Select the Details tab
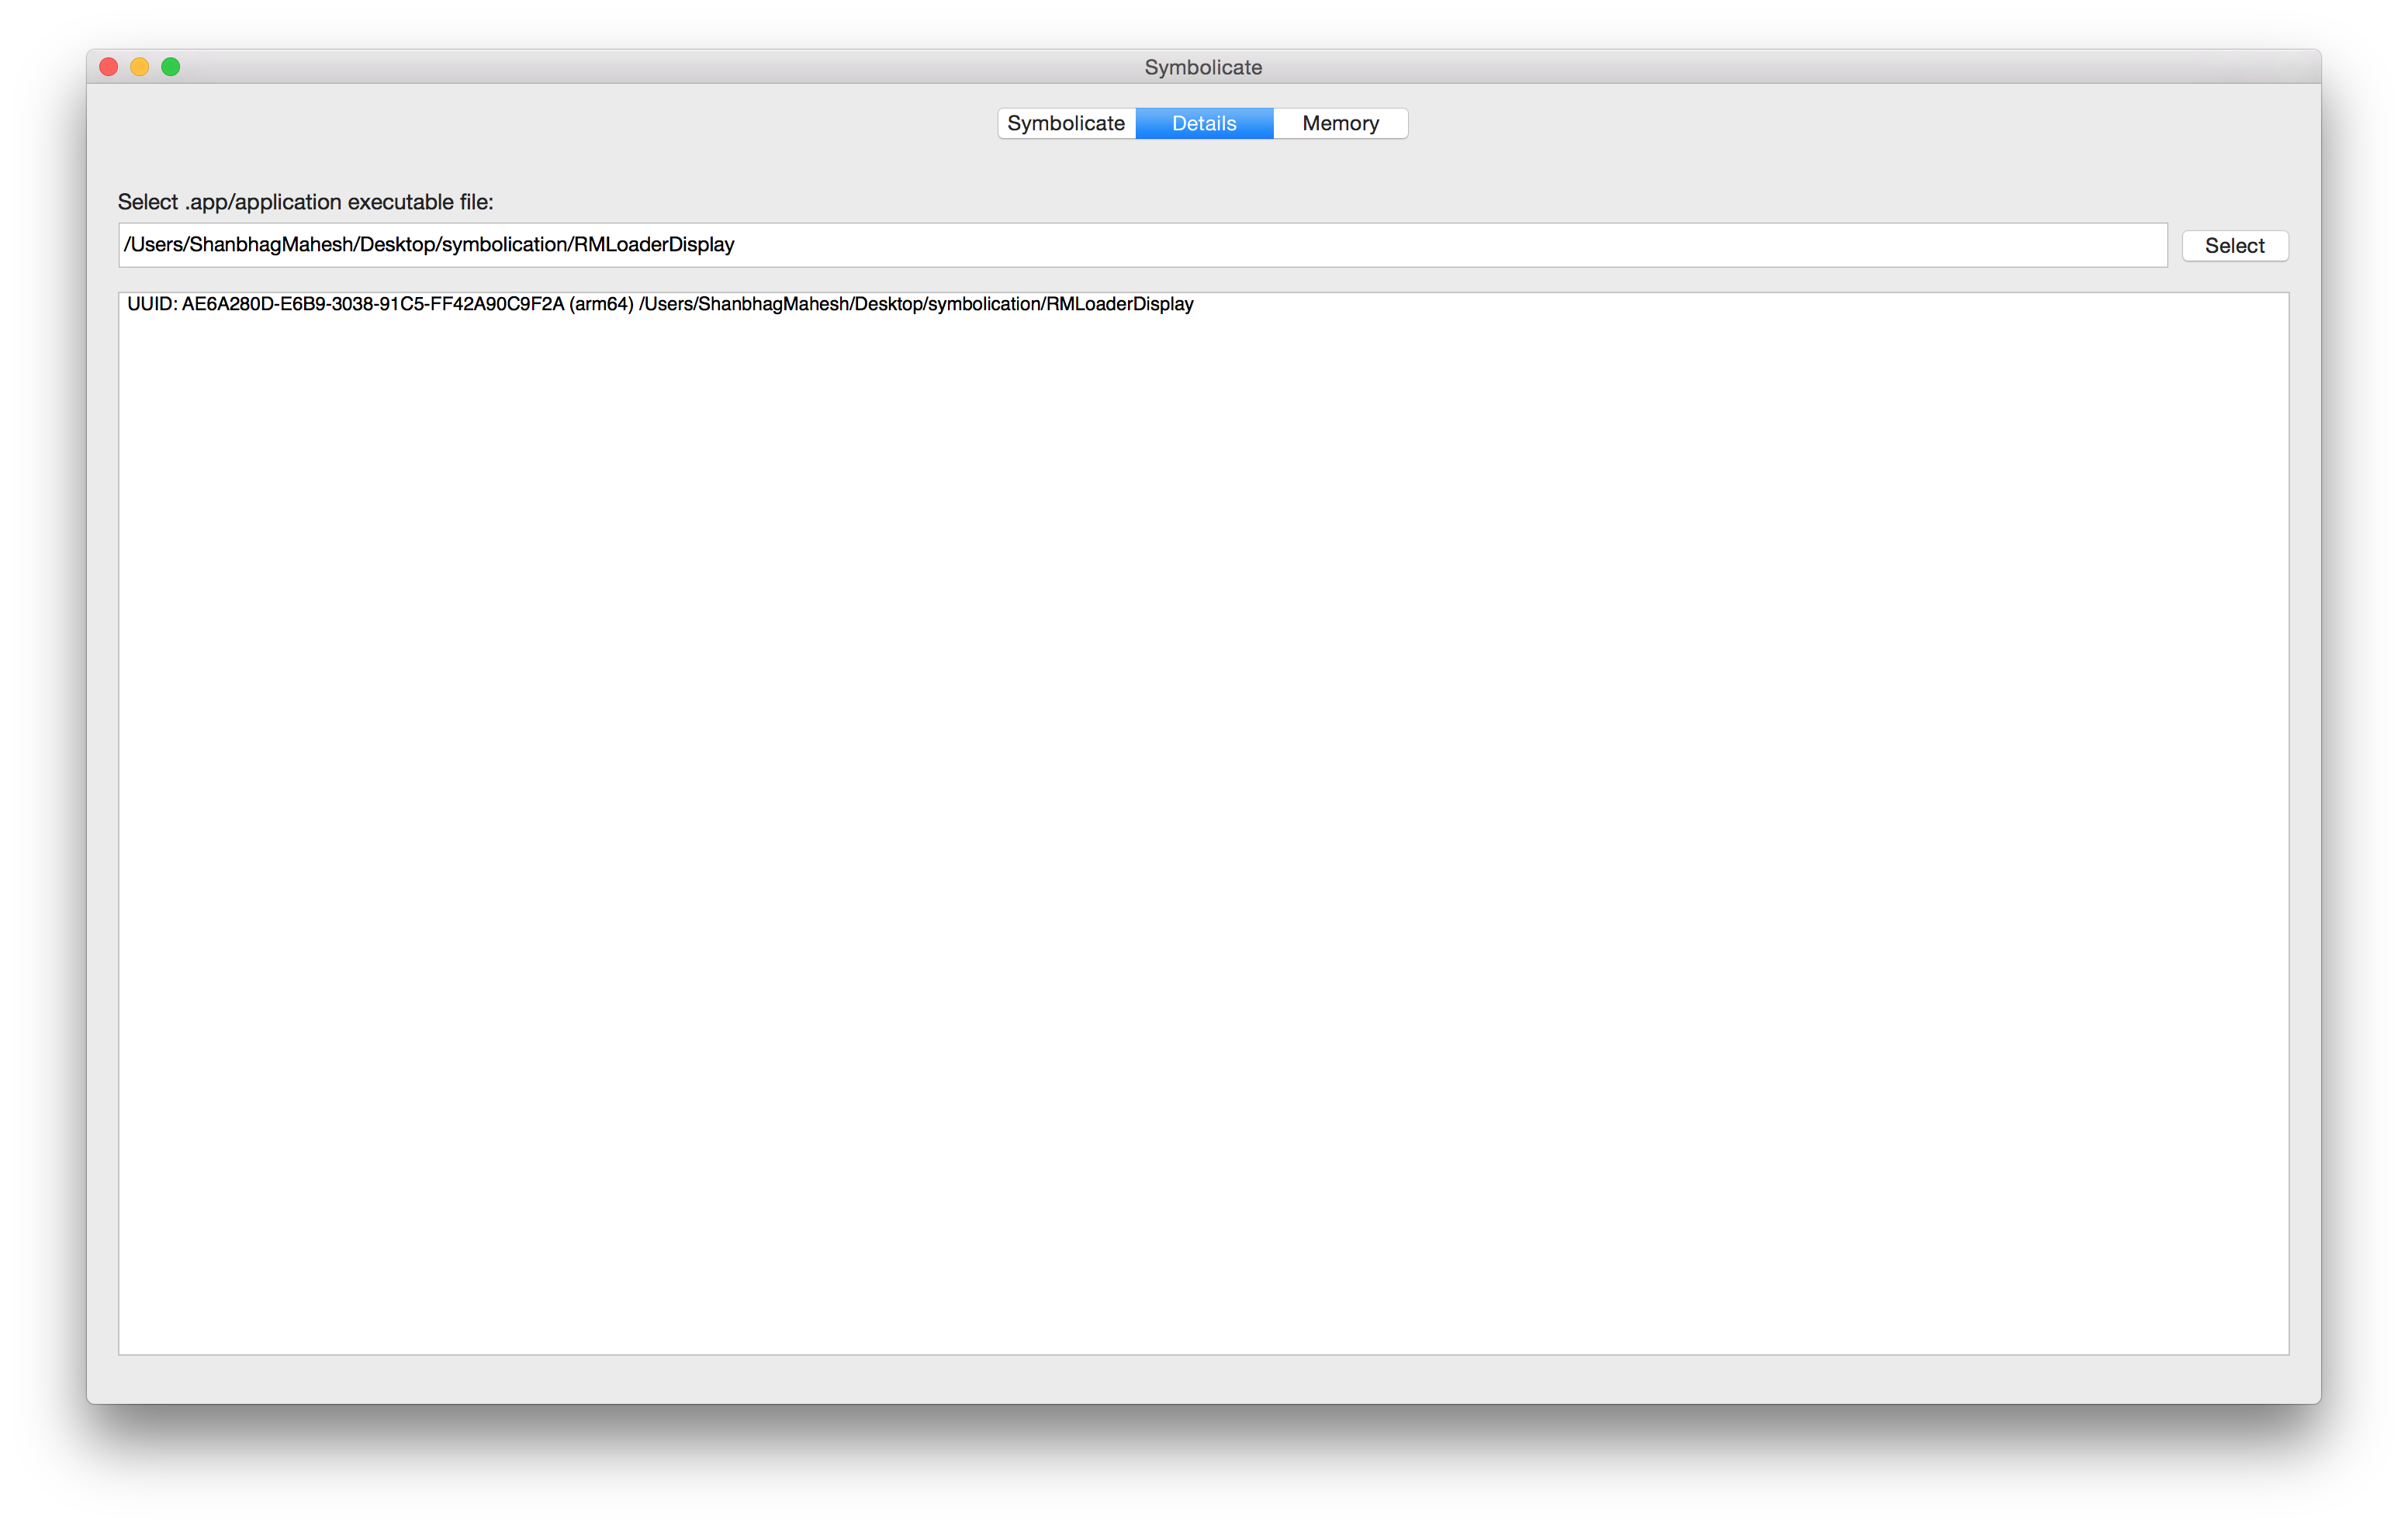Viewport: 2408px width, 1528px height. click(x=1203, y=123)
